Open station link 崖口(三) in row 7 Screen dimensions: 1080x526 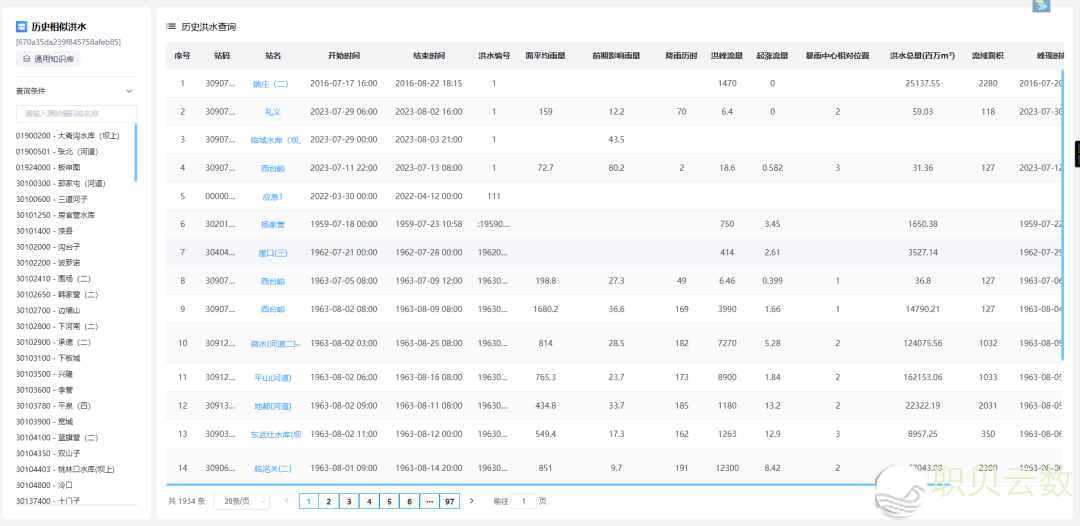(x=273, y=253)
